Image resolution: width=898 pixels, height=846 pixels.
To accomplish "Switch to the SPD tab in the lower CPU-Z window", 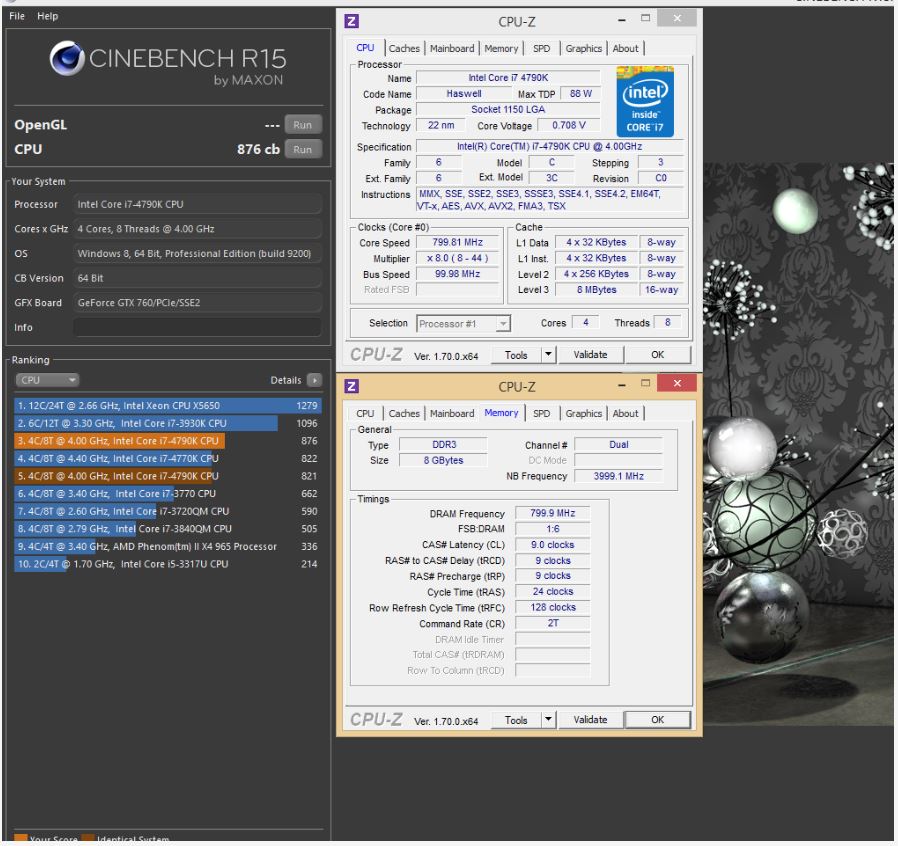I will coord(541,413).
